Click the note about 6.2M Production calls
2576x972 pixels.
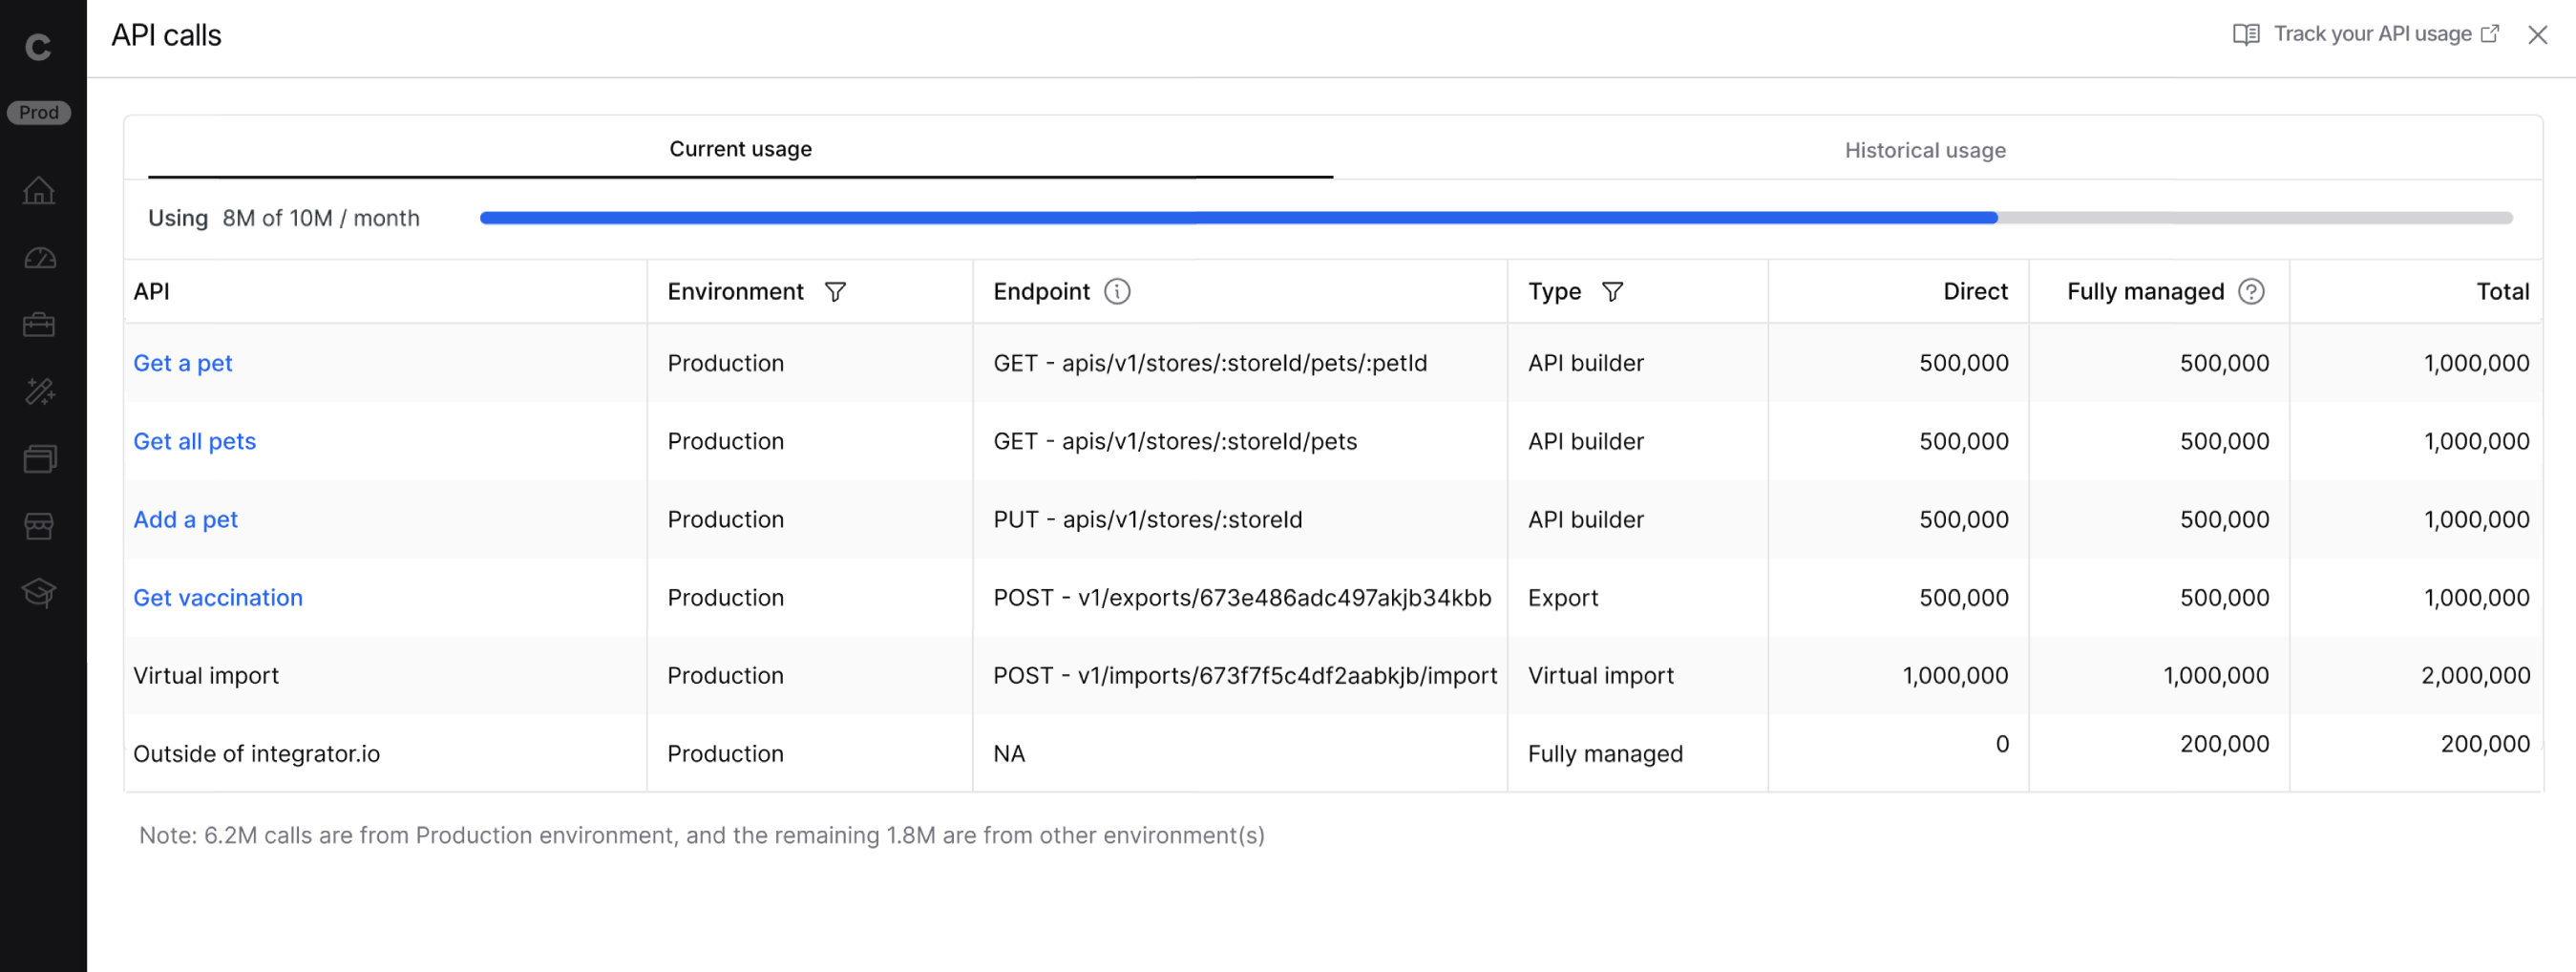click(702, 835)
